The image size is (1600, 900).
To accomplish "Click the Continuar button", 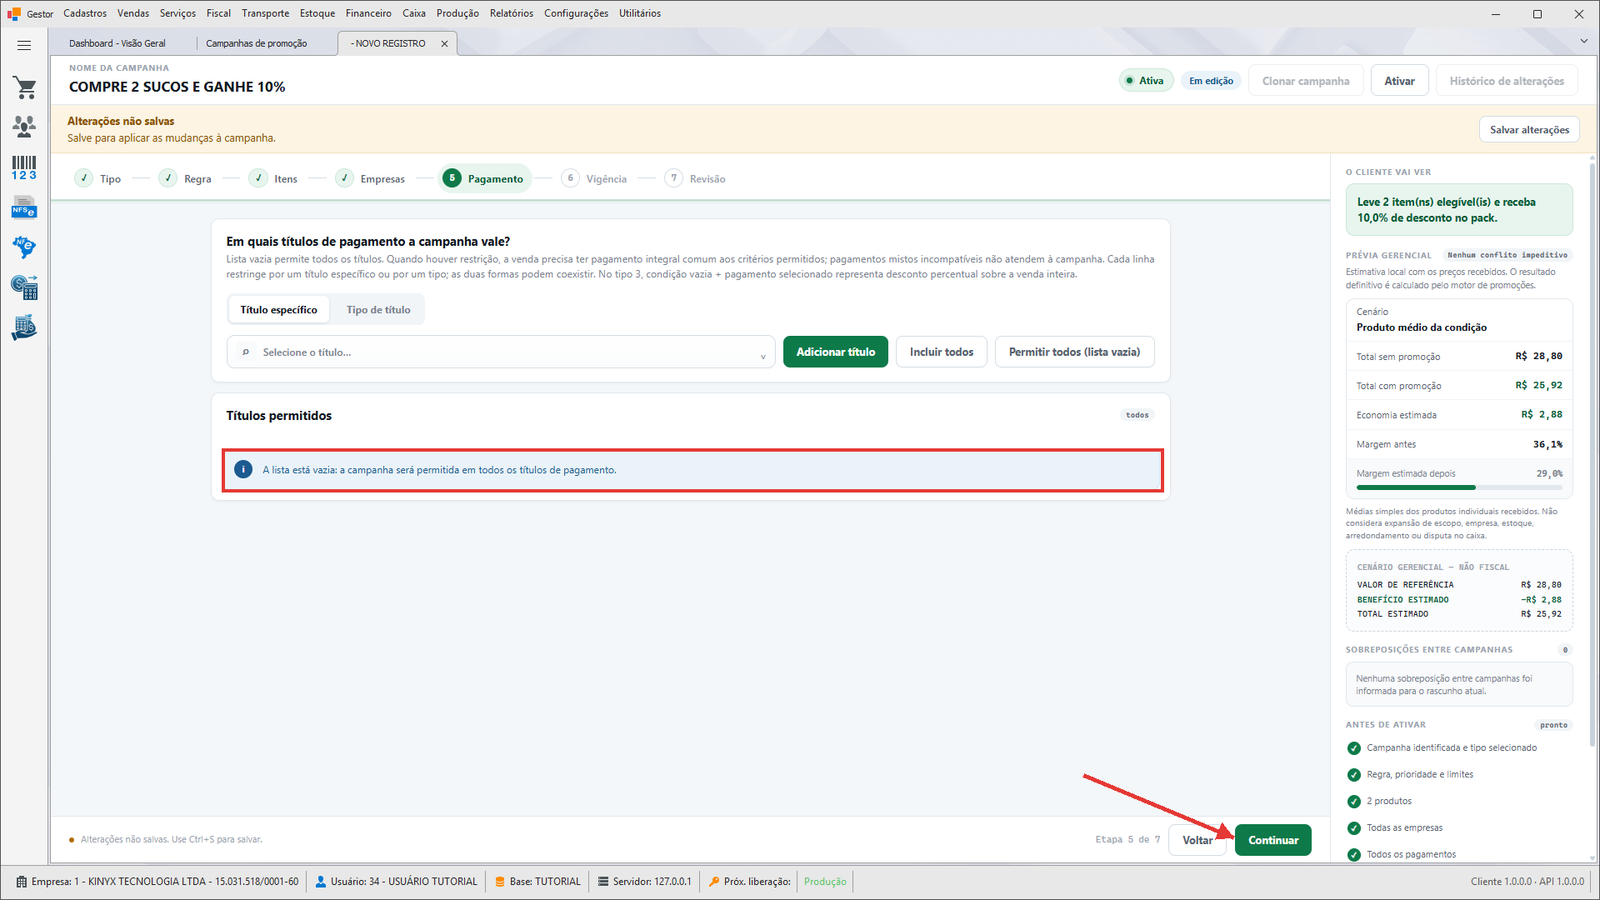I will click(1273, 840).
